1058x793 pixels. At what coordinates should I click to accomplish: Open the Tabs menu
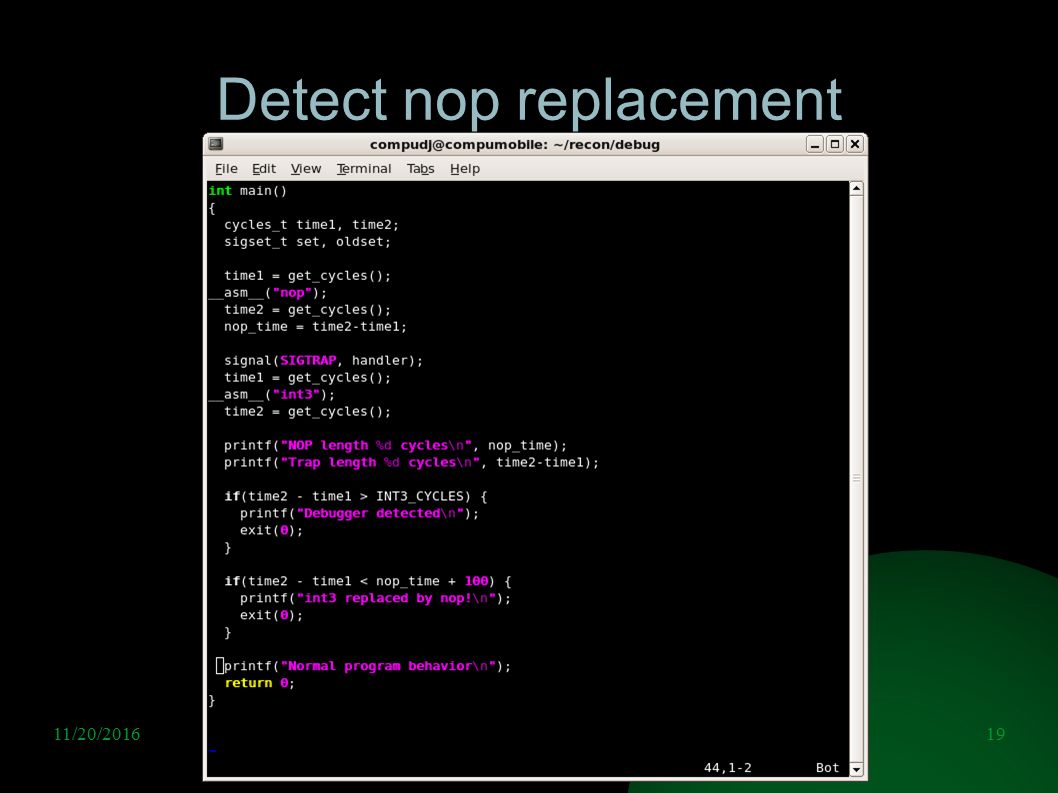pyautogui.click(x=420, y=169)
